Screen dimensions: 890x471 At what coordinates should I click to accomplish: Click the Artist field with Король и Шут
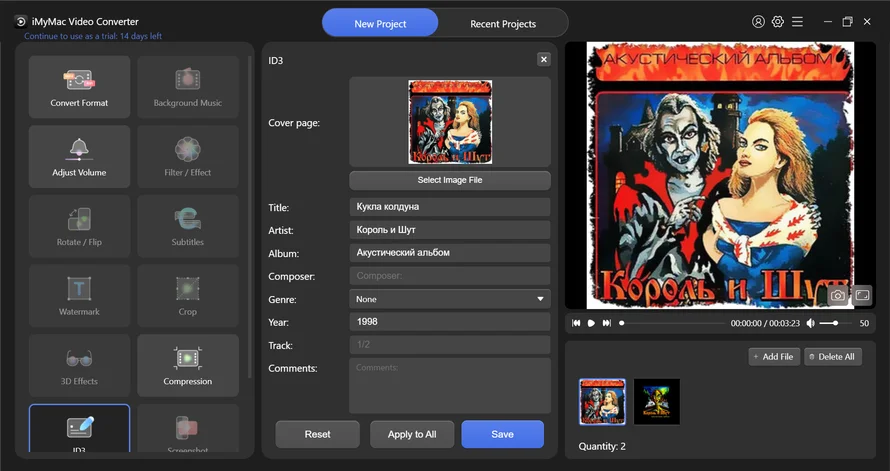450,230
